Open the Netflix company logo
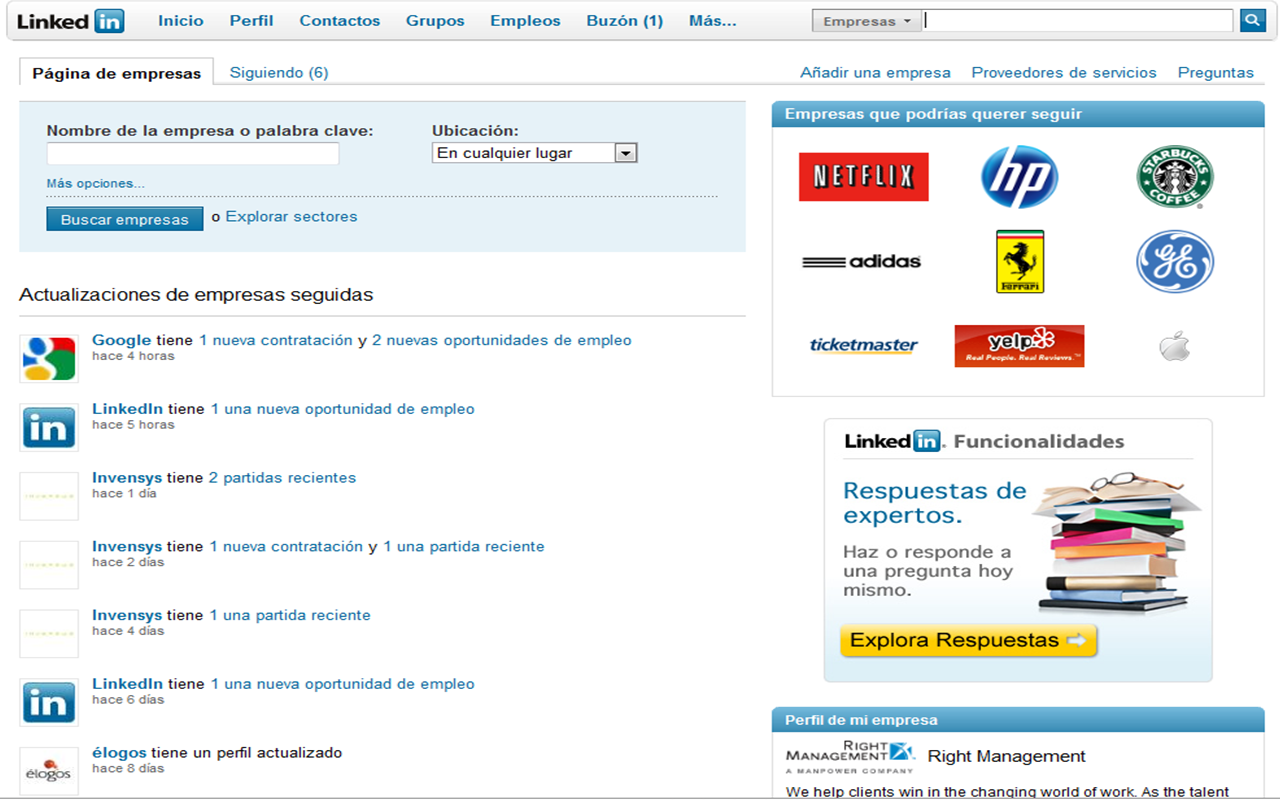Screen dimensions: 1280x800 pos(864,177)
